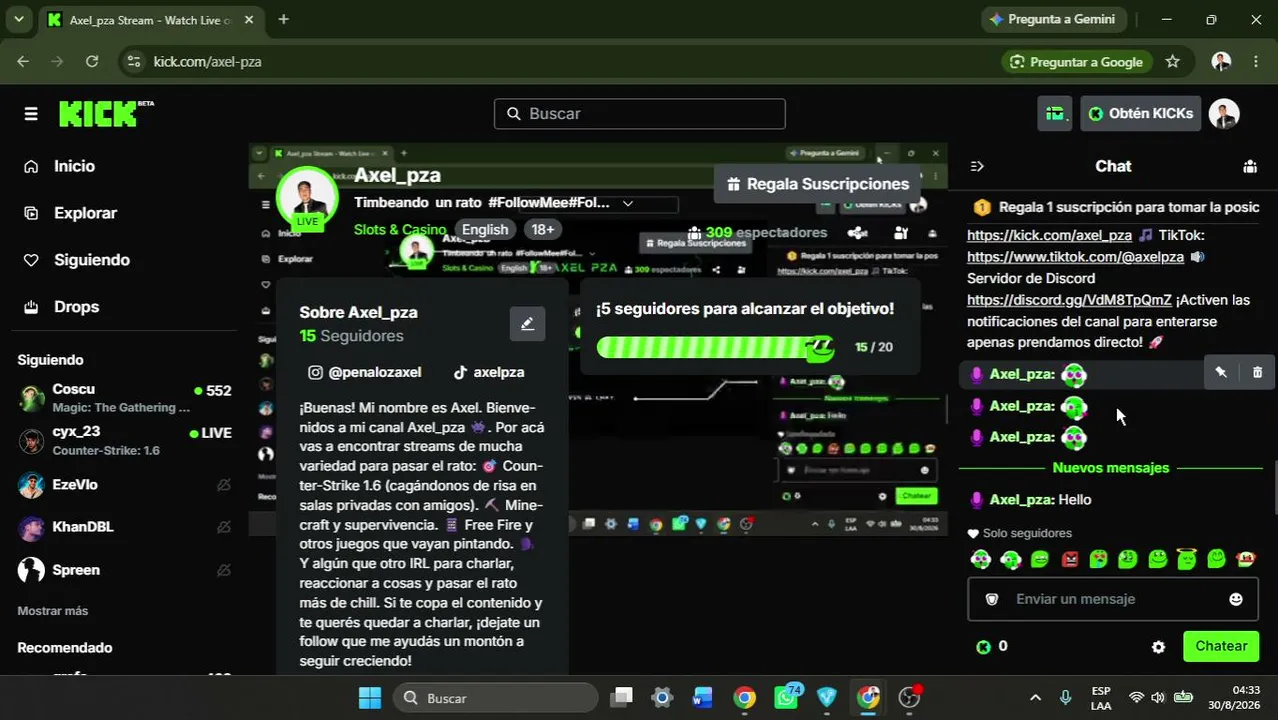
Task: Open the dashboard icon beside Obtén KICKs
Action: click(x=1055, y=114)
